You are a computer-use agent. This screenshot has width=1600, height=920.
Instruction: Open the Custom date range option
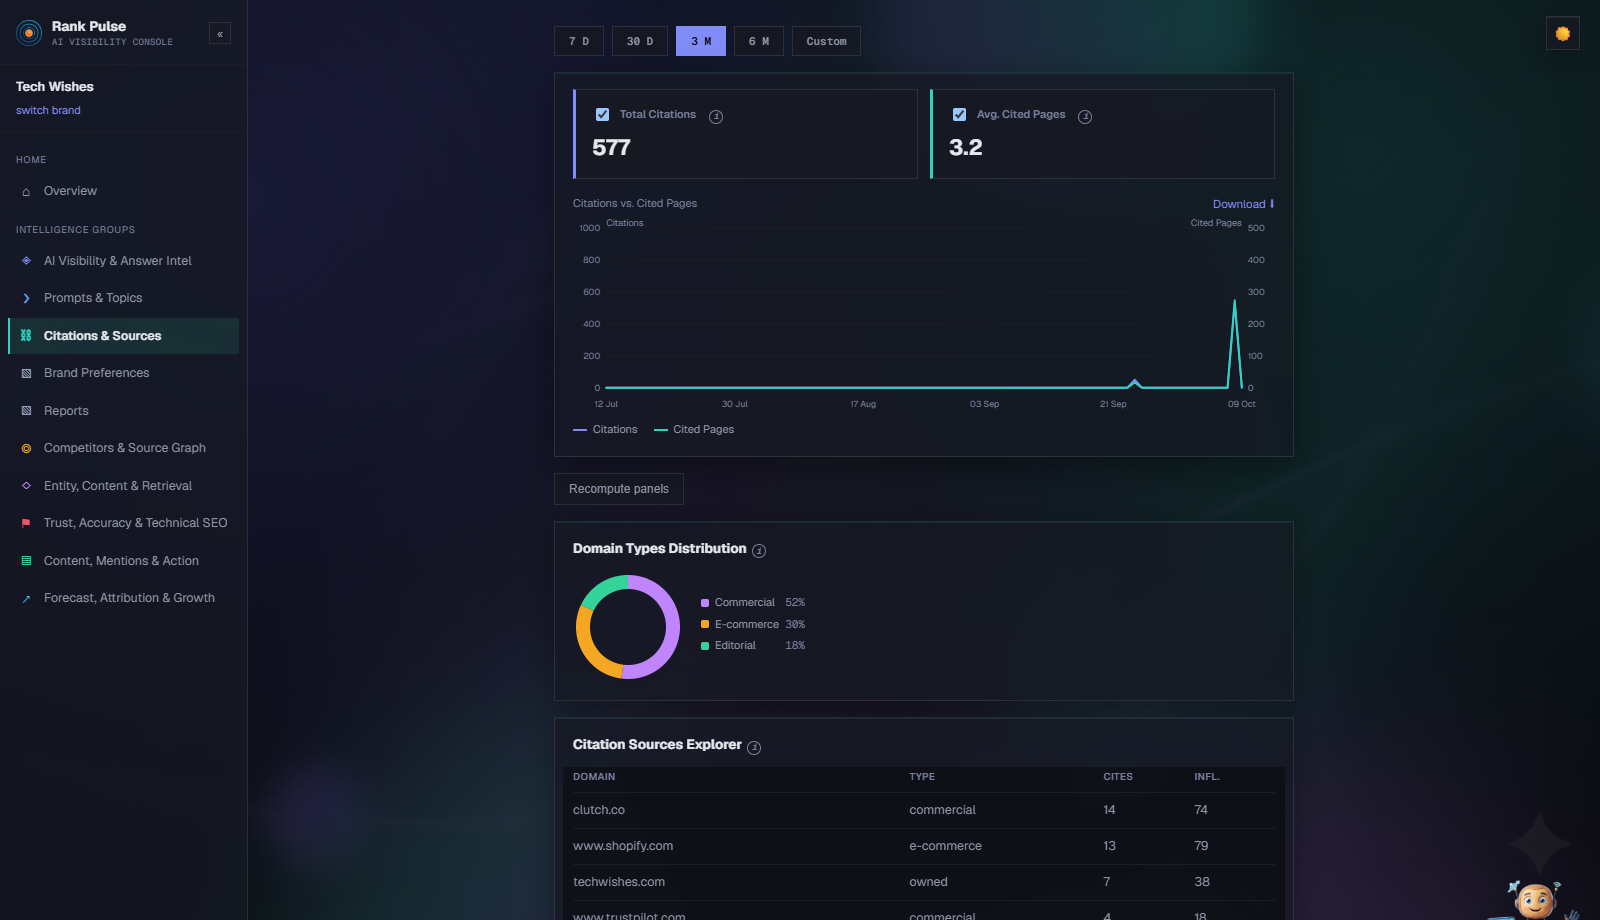tap(826, 41)
